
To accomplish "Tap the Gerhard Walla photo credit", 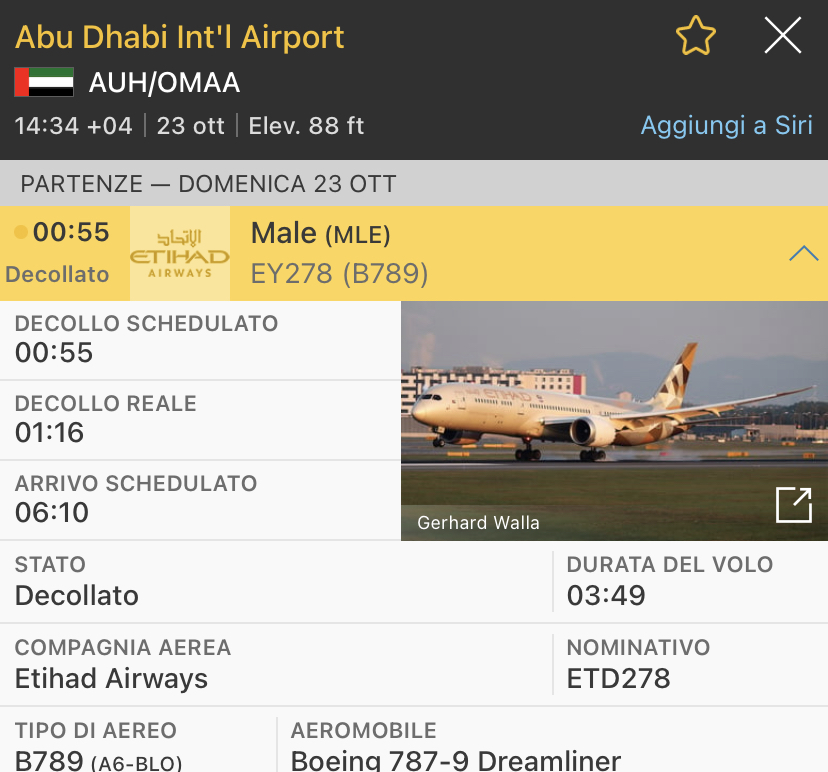I will tap(478, 522).
